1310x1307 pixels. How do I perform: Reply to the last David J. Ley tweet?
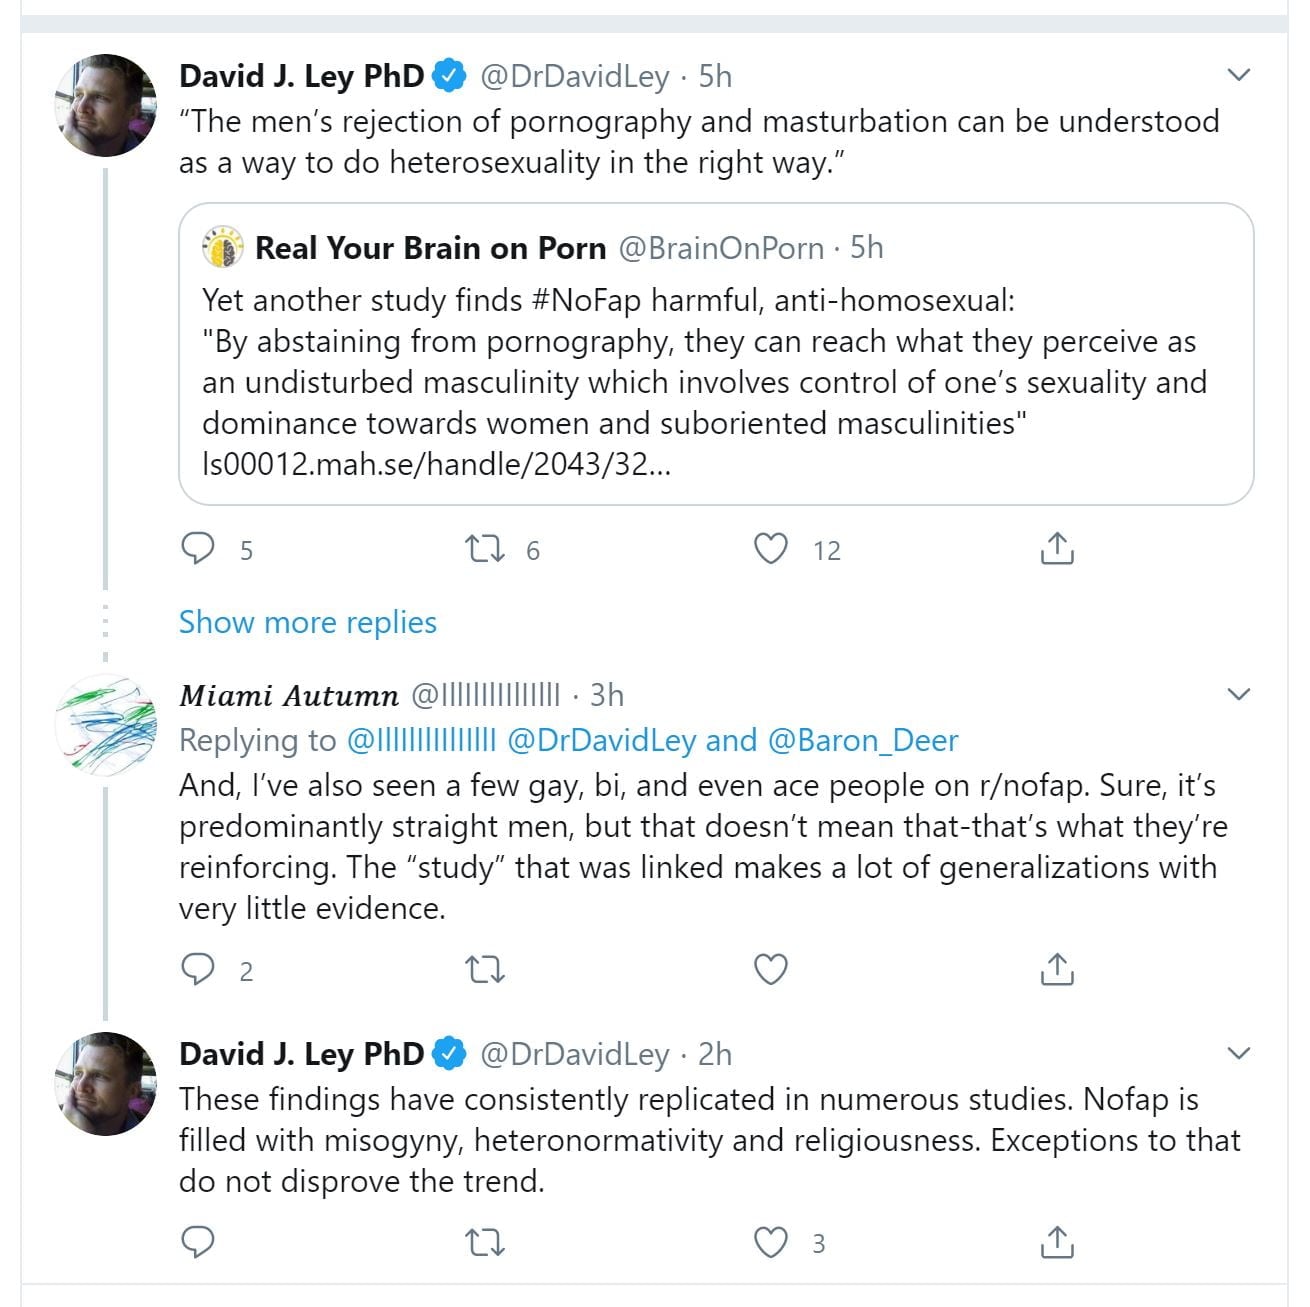[x=198, y=1242]
